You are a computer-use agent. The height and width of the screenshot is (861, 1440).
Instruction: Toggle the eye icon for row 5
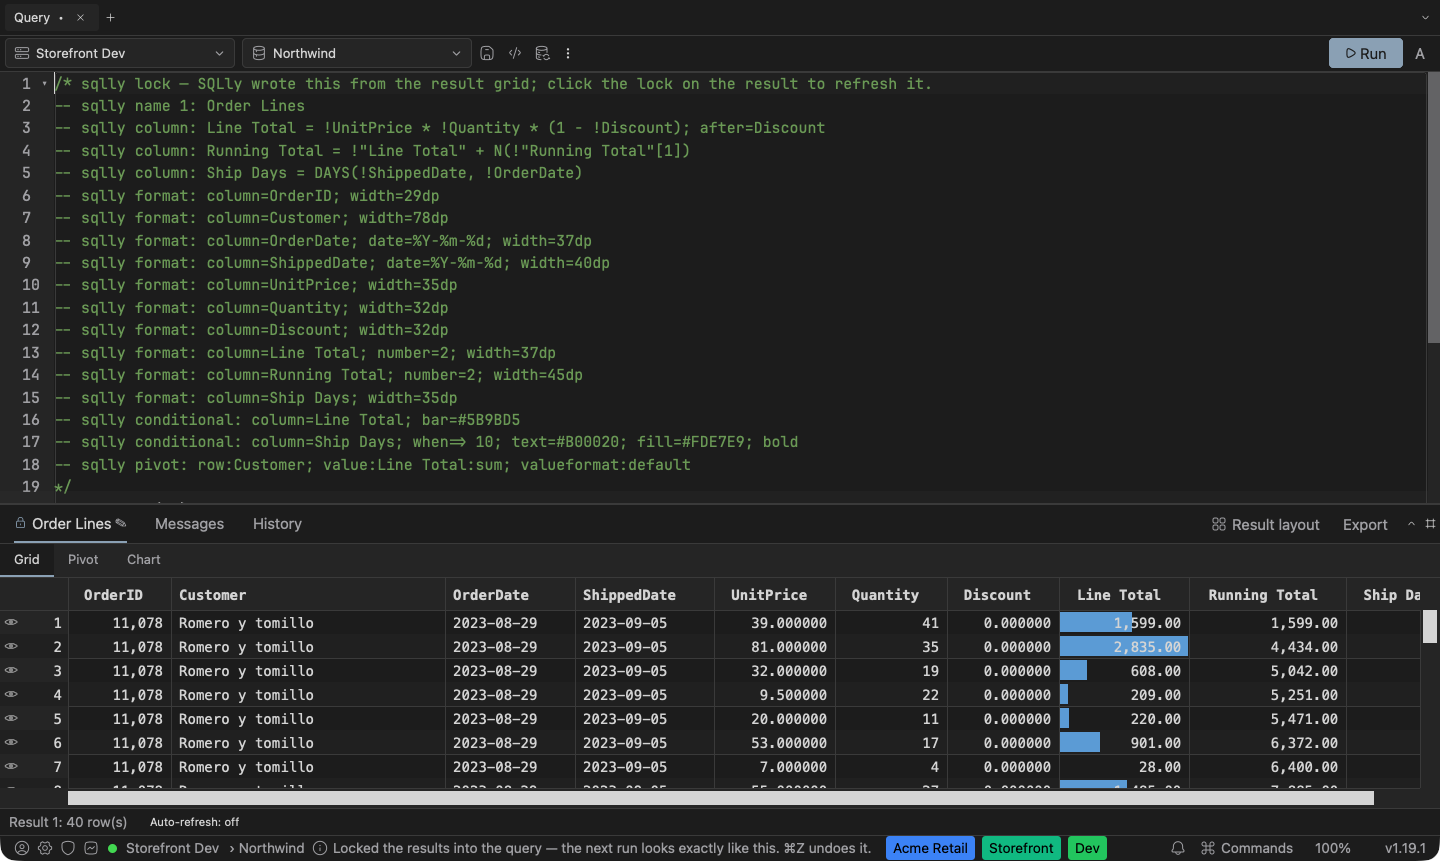pos(11,718)
